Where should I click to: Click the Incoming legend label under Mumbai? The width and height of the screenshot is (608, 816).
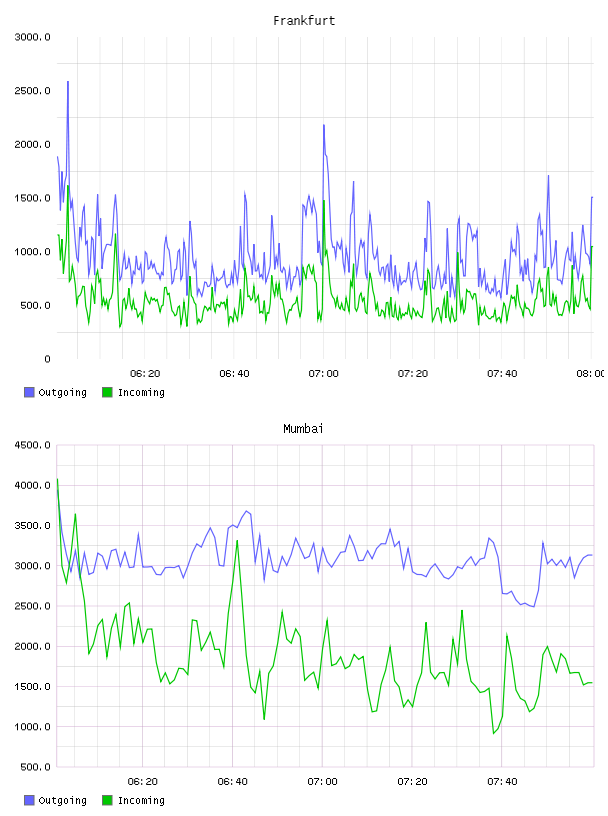tap(141, 801)
